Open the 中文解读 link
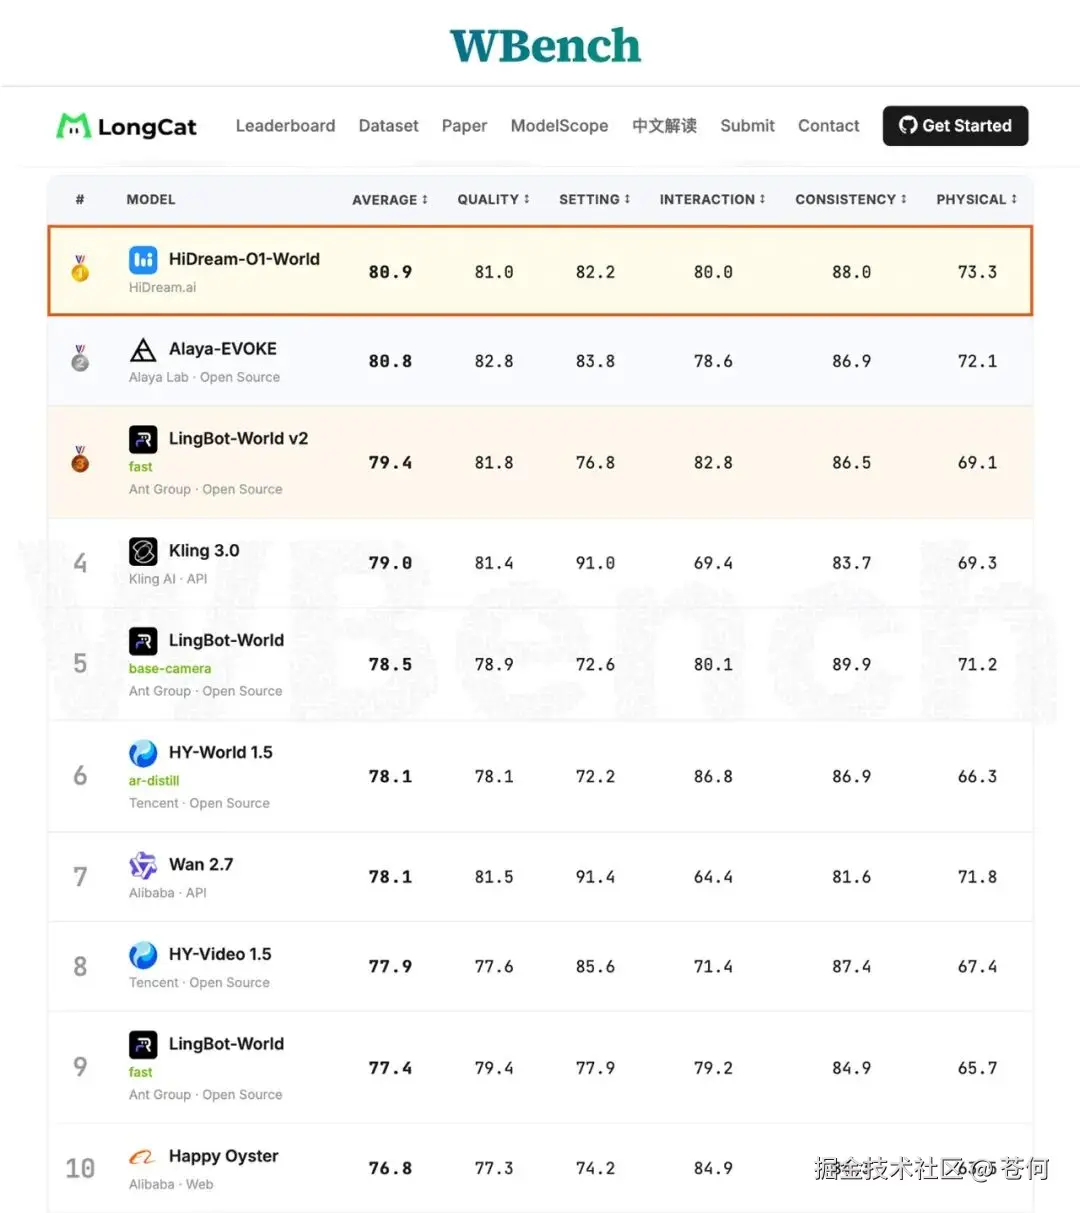 (x=664, y=126)
